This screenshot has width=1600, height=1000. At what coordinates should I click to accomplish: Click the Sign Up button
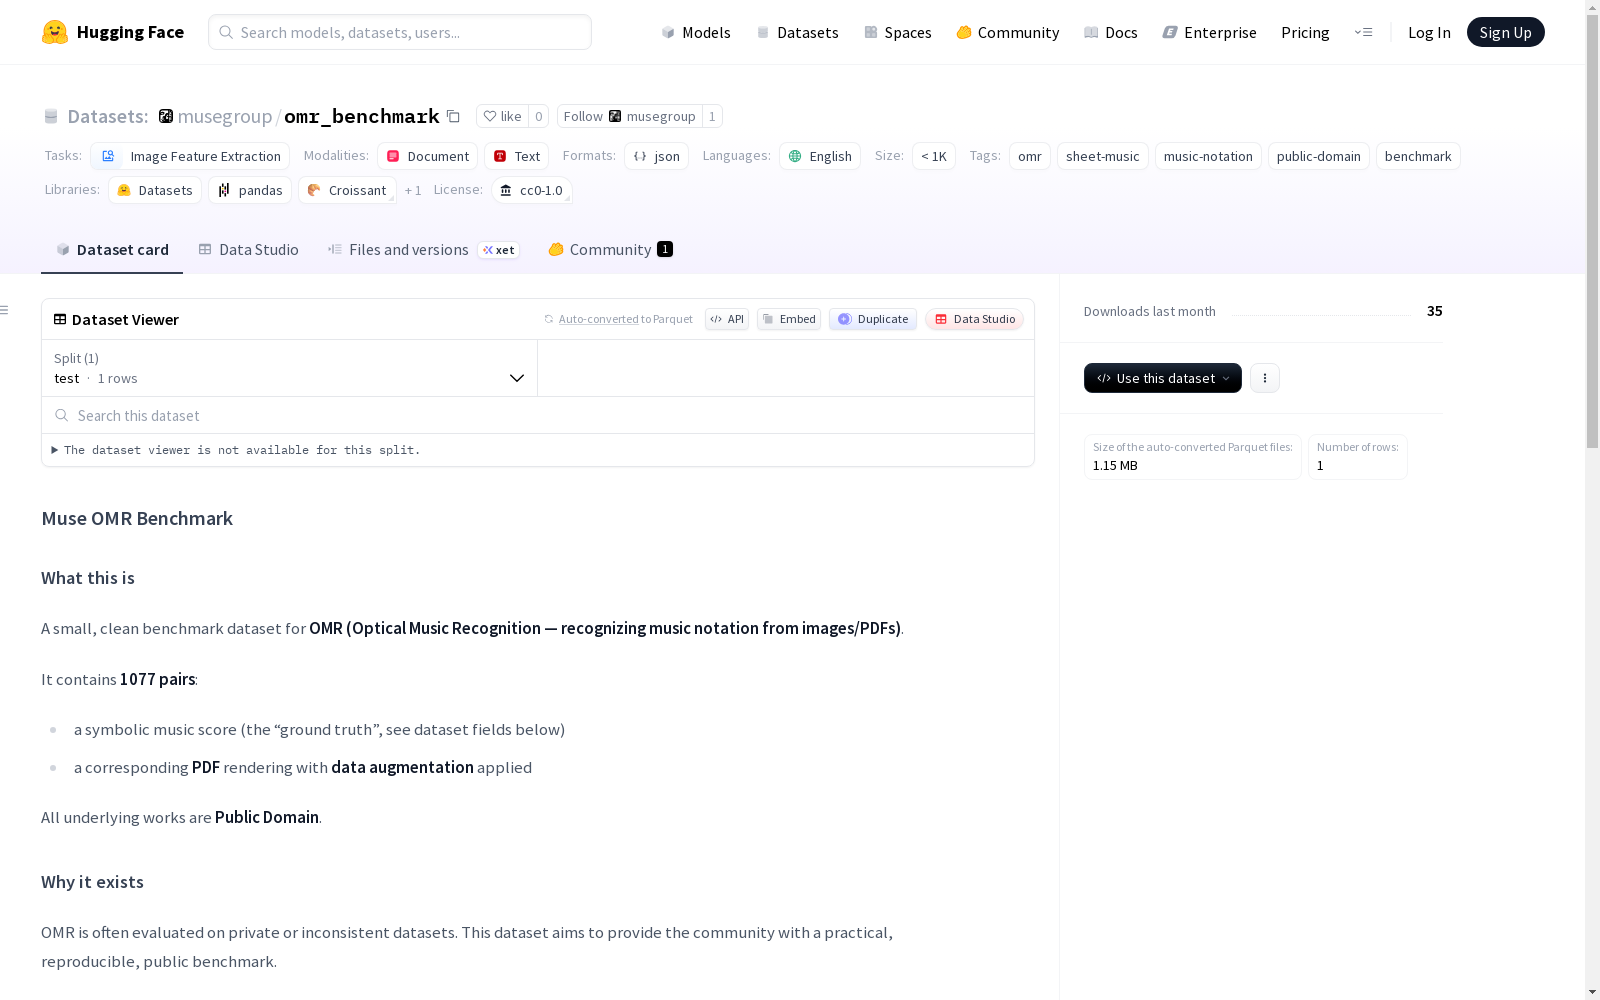(1505, 32)
